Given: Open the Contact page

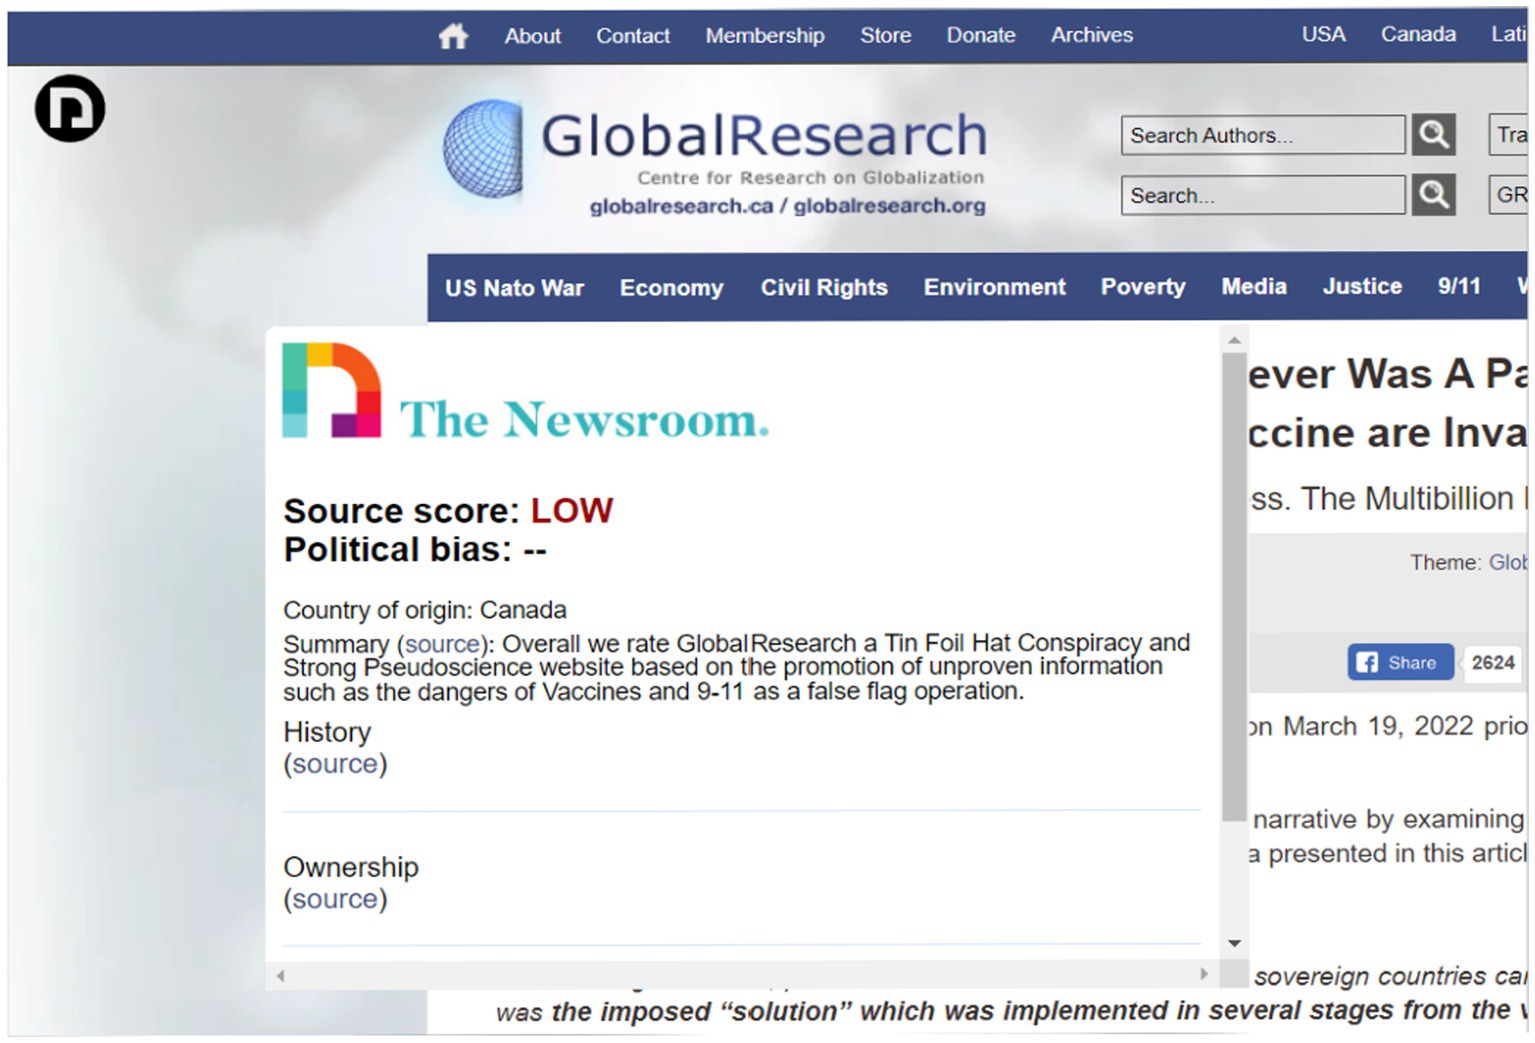Looking at the screenshot, I should click(x=633, y=36).
